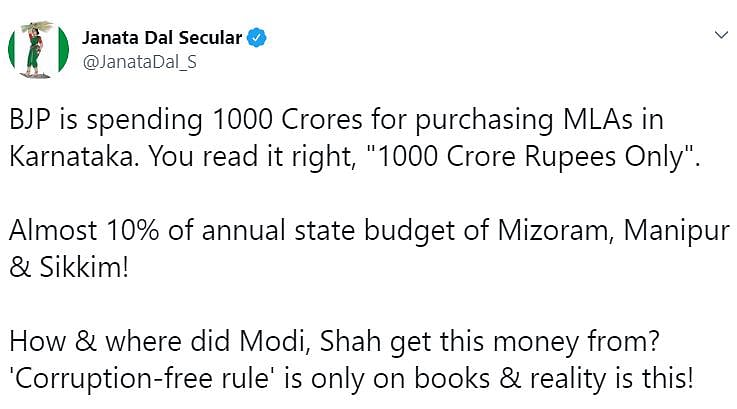
Task: Click "MLAs" in the first line
Action: (x=598, y=121)
